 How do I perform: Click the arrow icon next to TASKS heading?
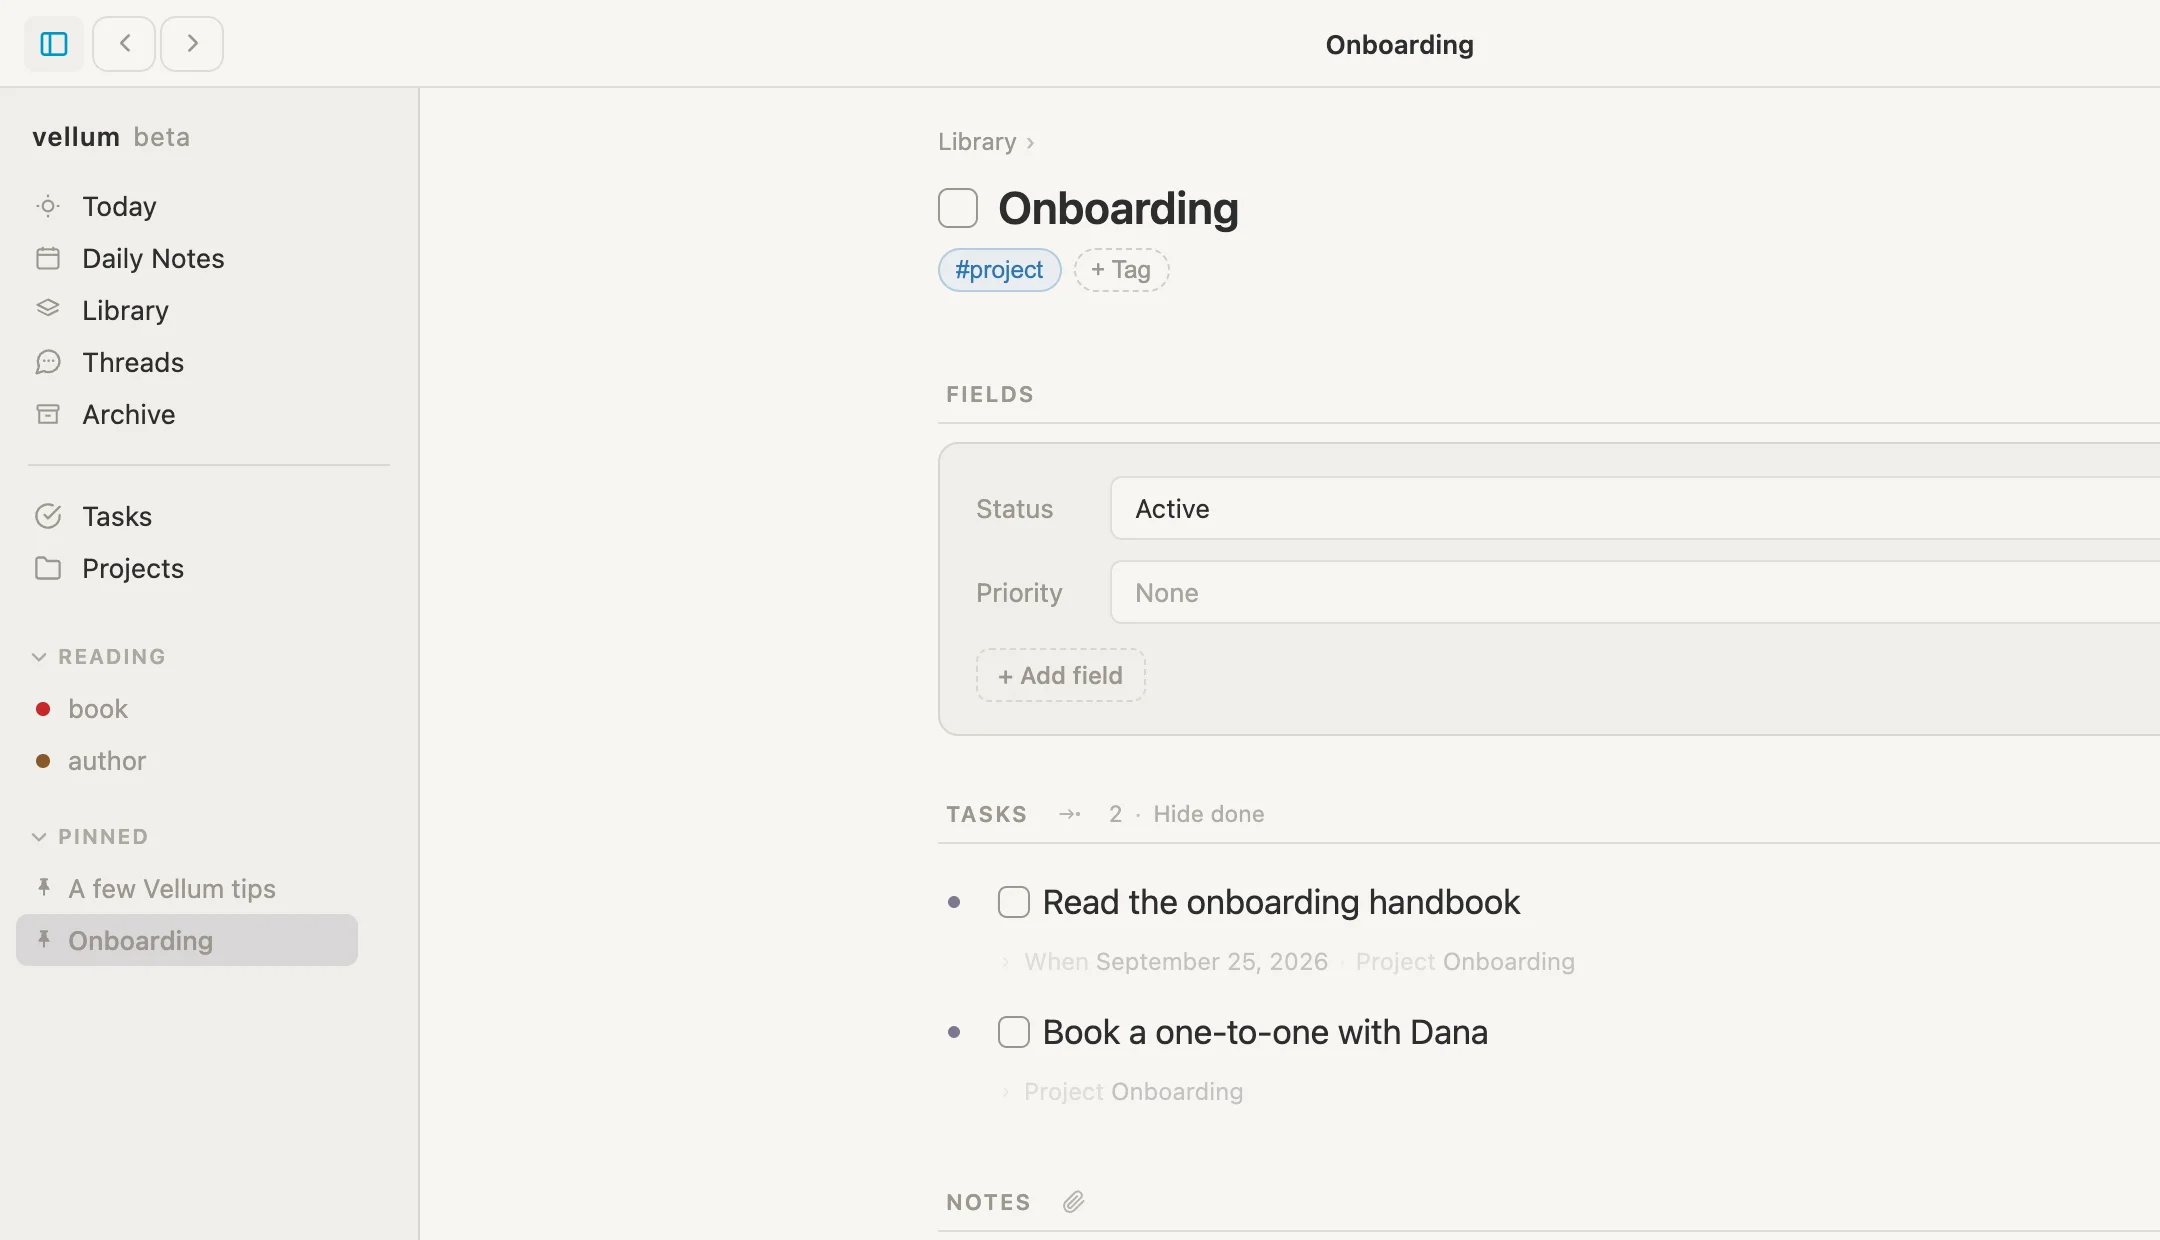pyautogui.click(x=1070, y=814)
